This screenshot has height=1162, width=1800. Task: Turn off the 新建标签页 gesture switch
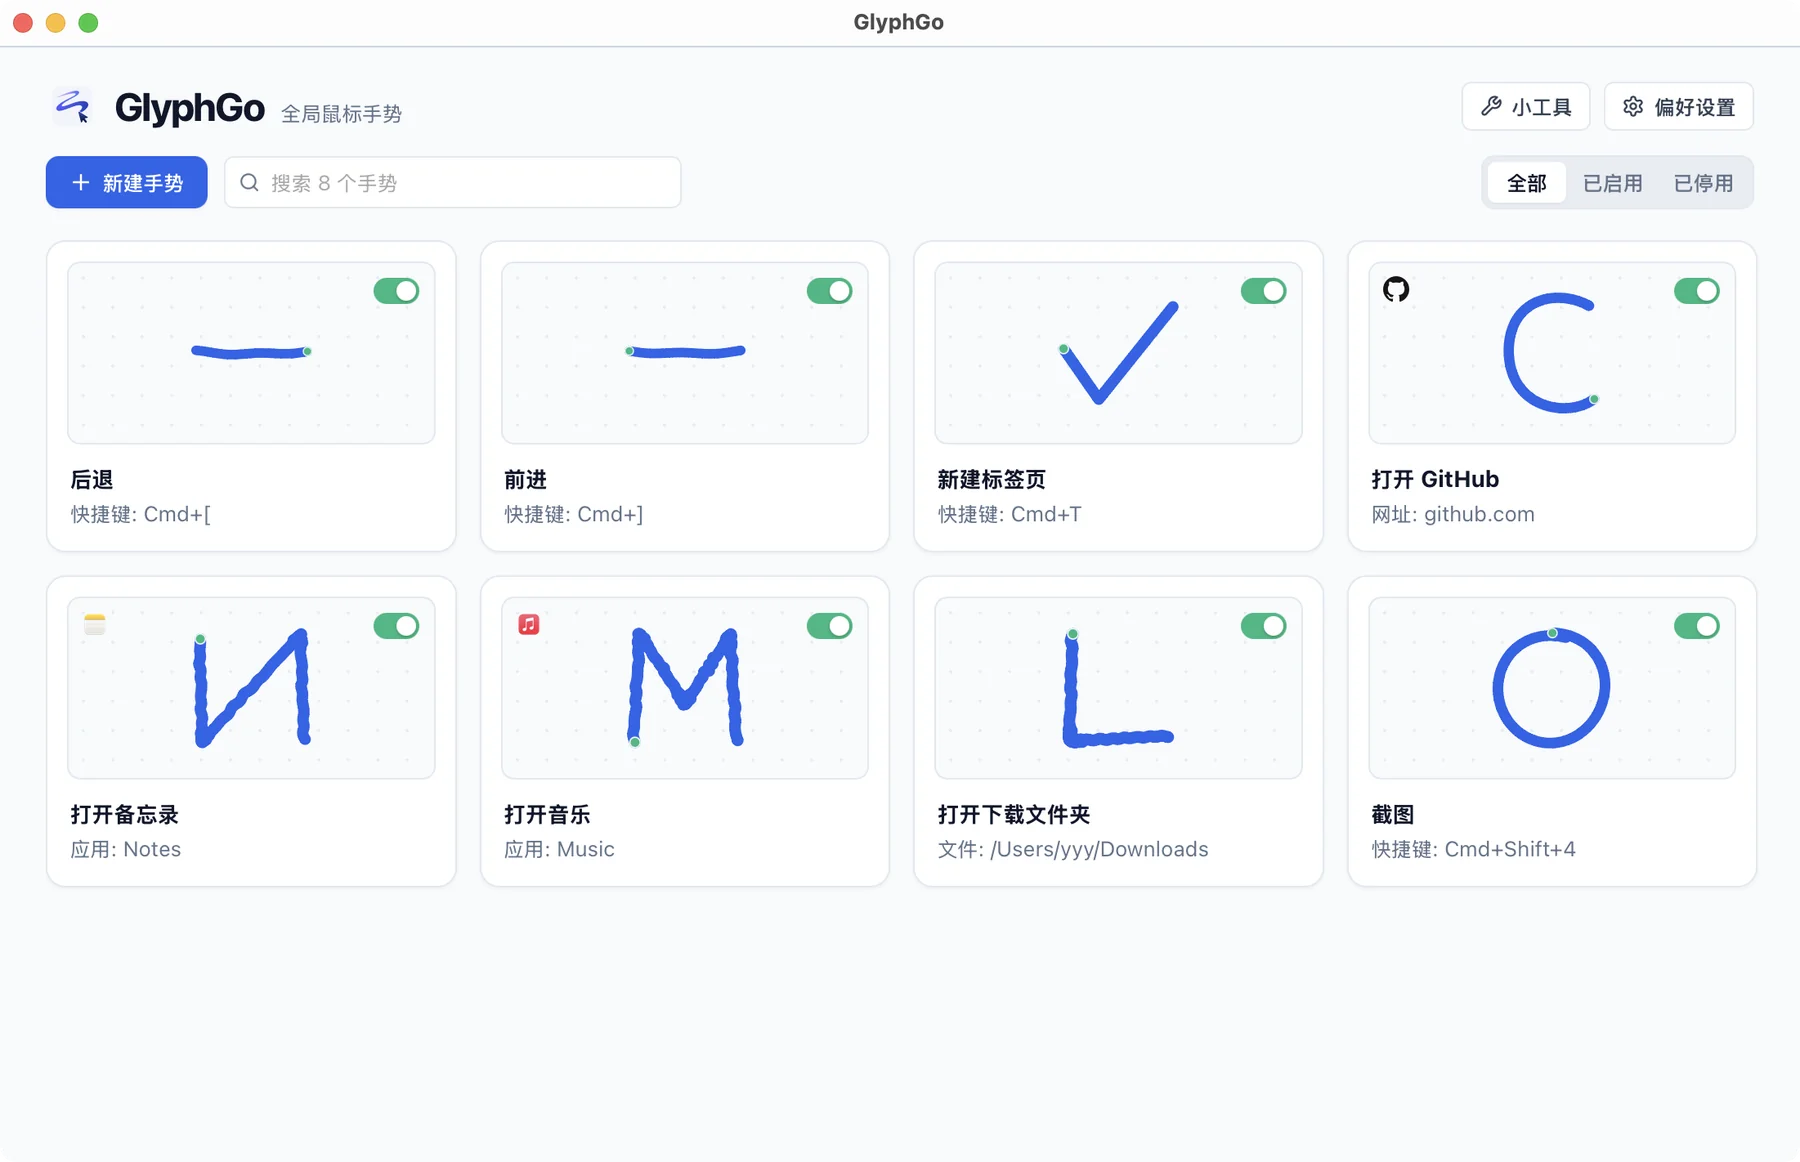[x=1264, y=291]
